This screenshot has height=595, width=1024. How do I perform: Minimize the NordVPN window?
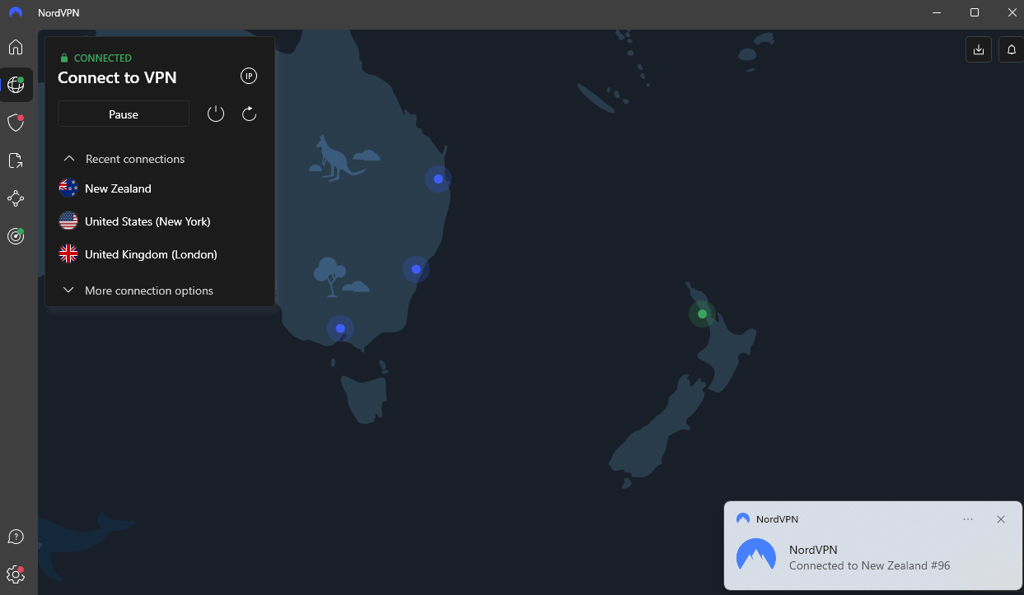(936, 12)
